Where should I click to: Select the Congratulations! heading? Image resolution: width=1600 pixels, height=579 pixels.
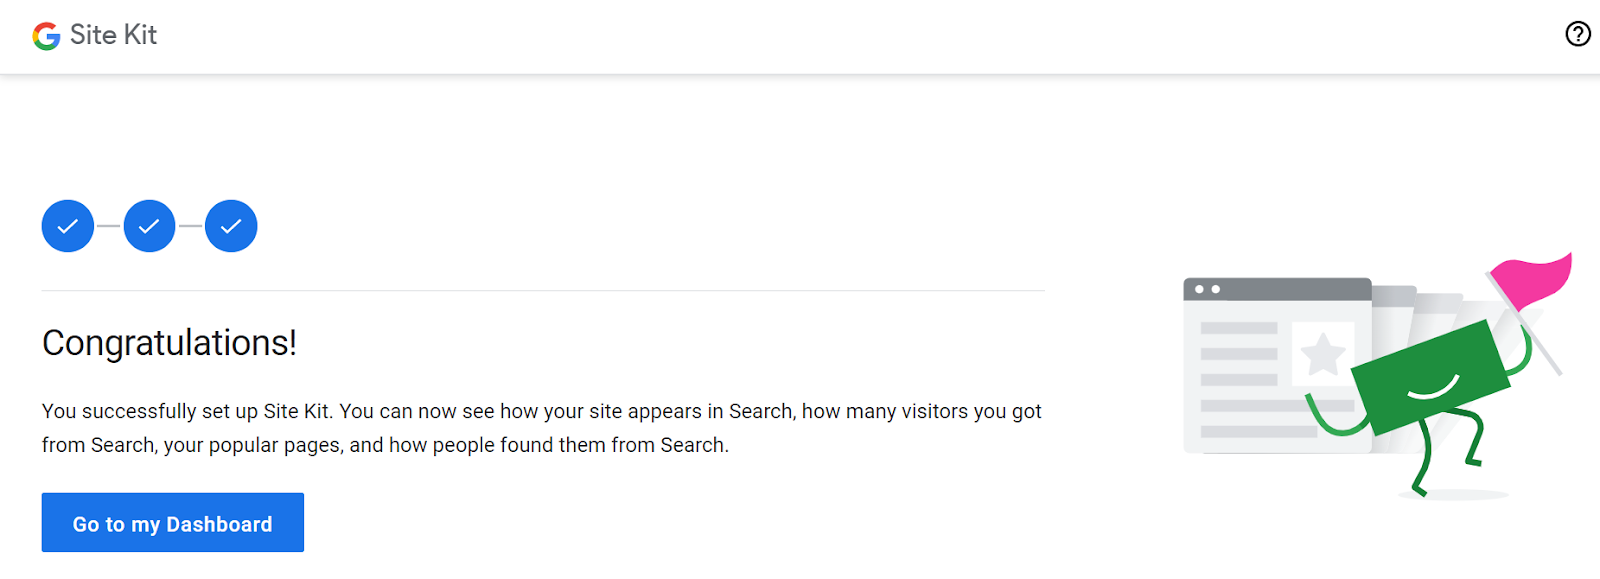pyautogui.click(x=169, y=343)
